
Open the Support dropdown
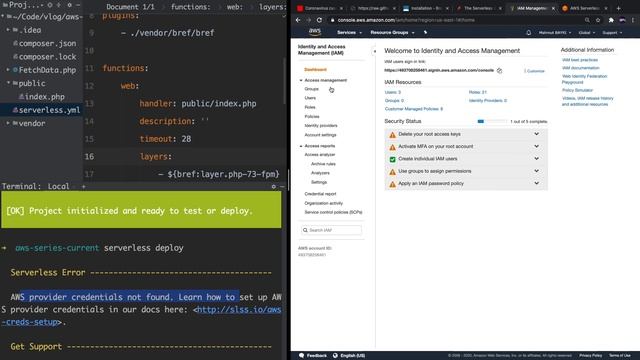click(x=612, y=32)
